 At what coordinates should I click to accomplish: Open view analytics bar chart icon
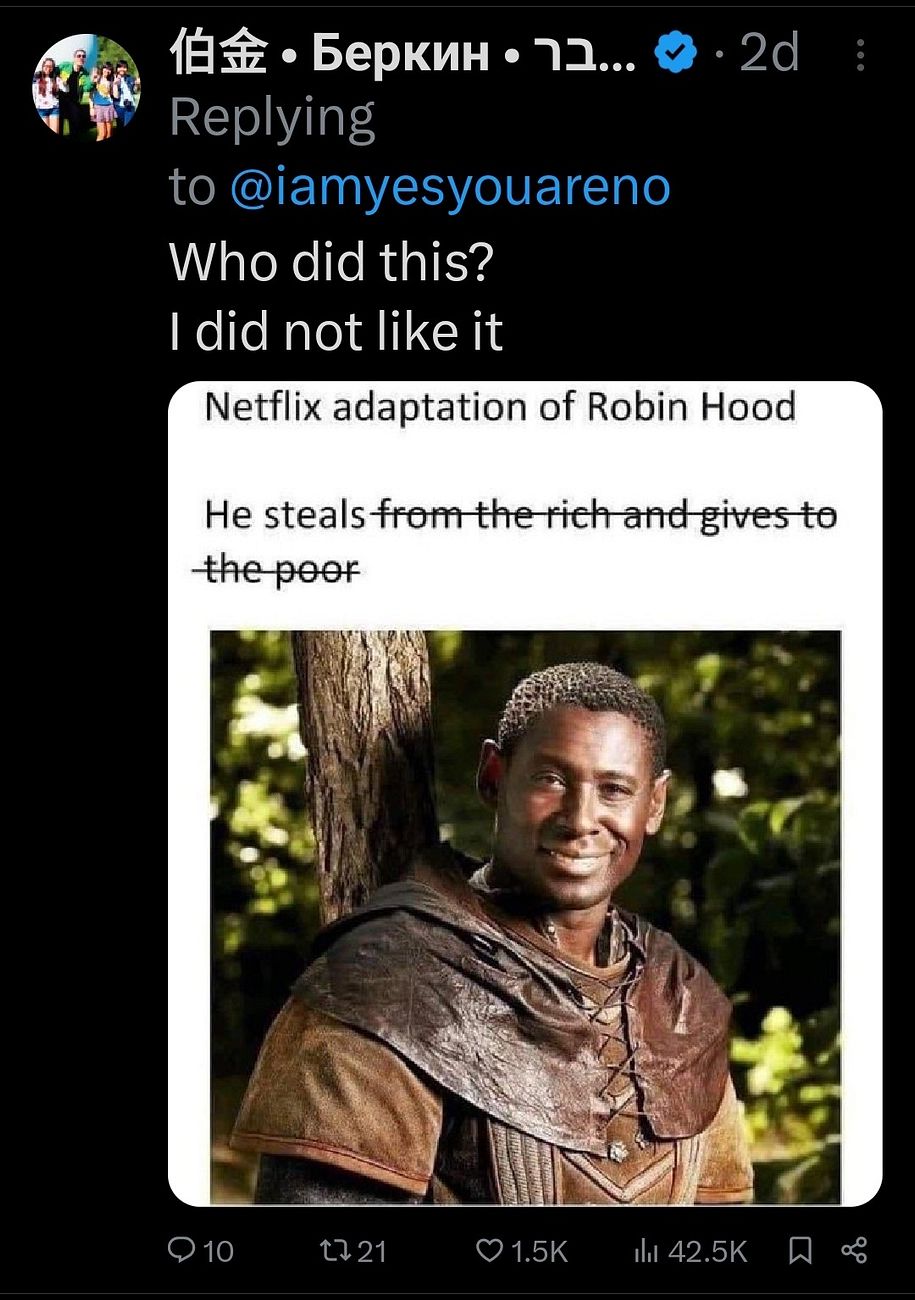[x=647, y=1250]
